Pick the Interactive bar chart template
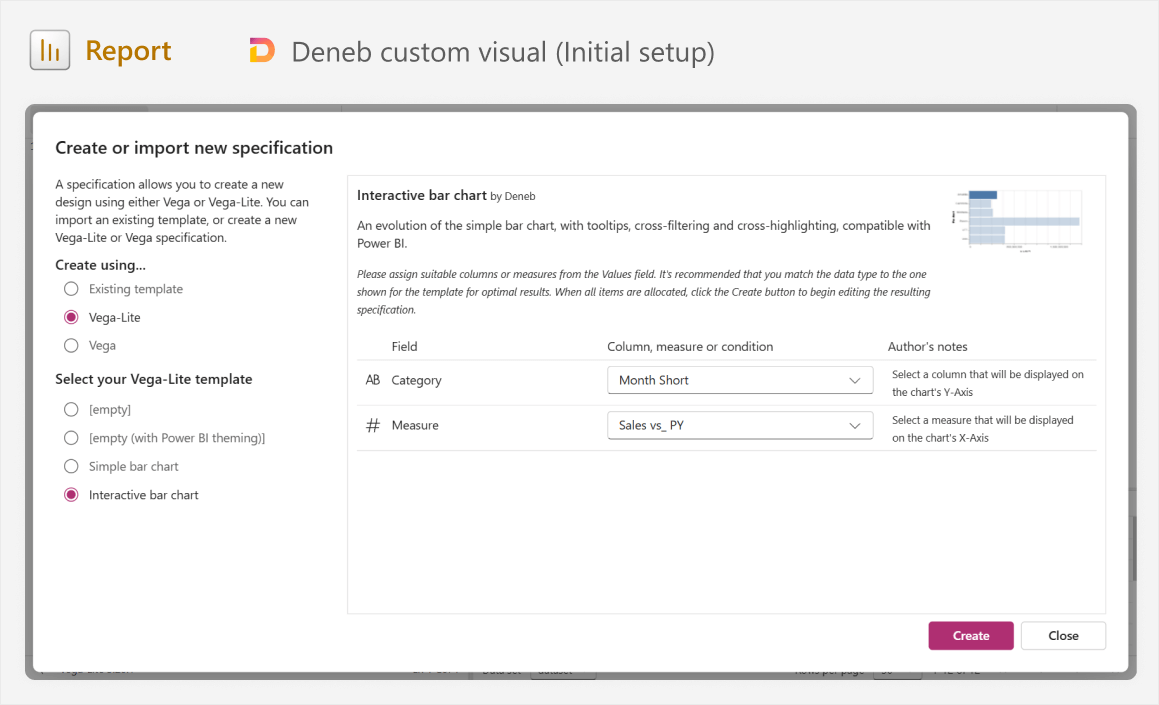 [x=71, y=495]
